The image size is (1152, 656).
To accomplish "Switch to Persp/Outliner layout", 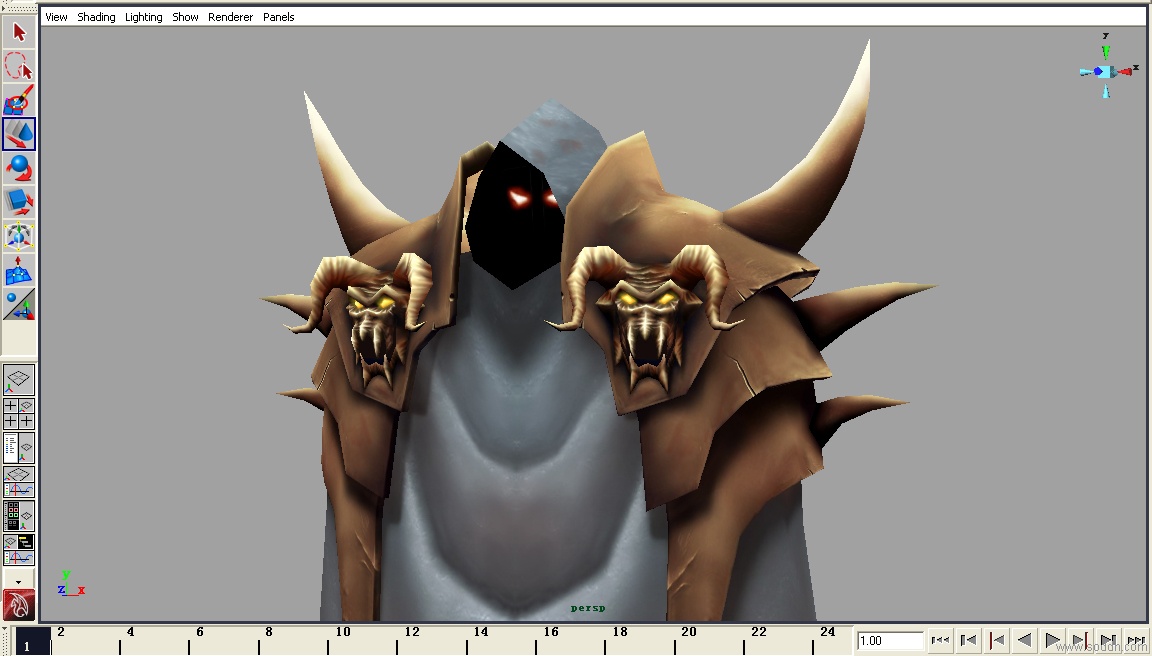I will [19, 447].
